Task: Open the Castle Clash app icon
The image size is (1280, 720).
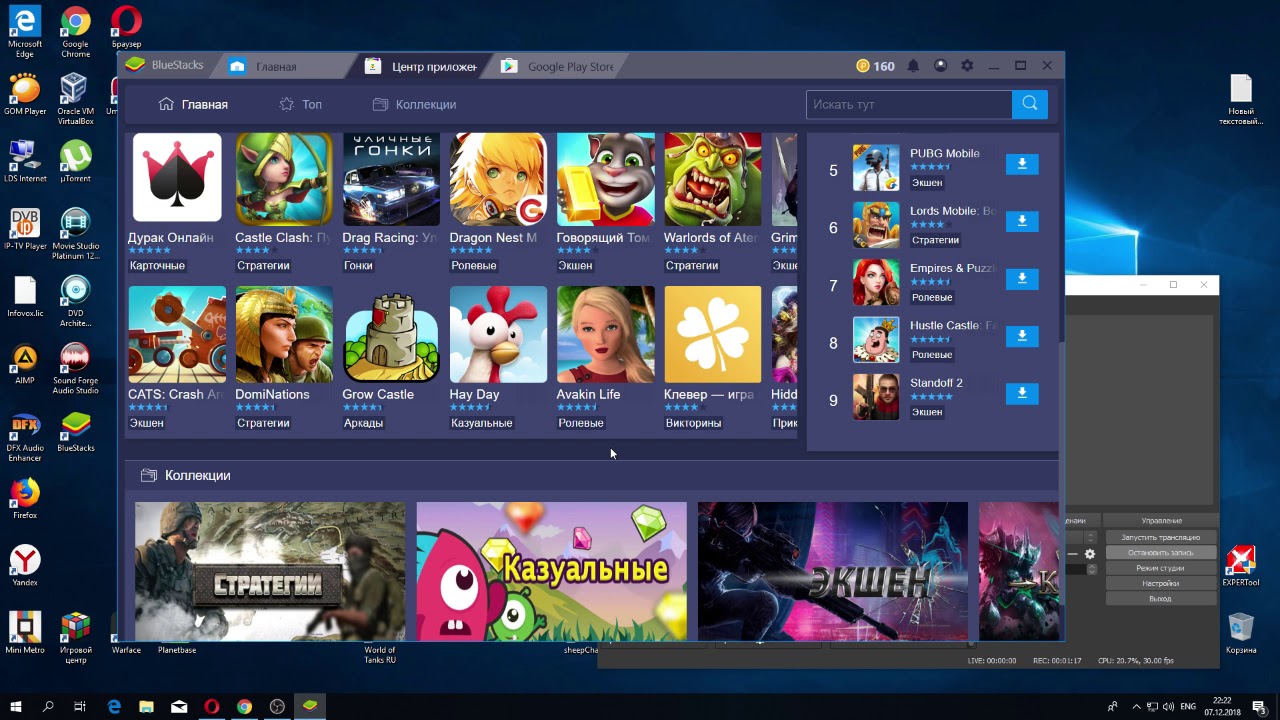Action: [284, 178]
